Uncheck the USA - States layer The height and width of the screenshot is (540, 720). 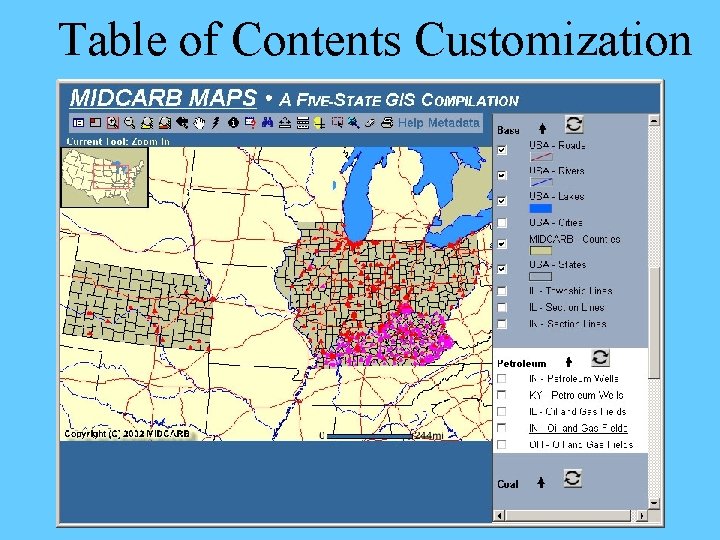point(502,269)
